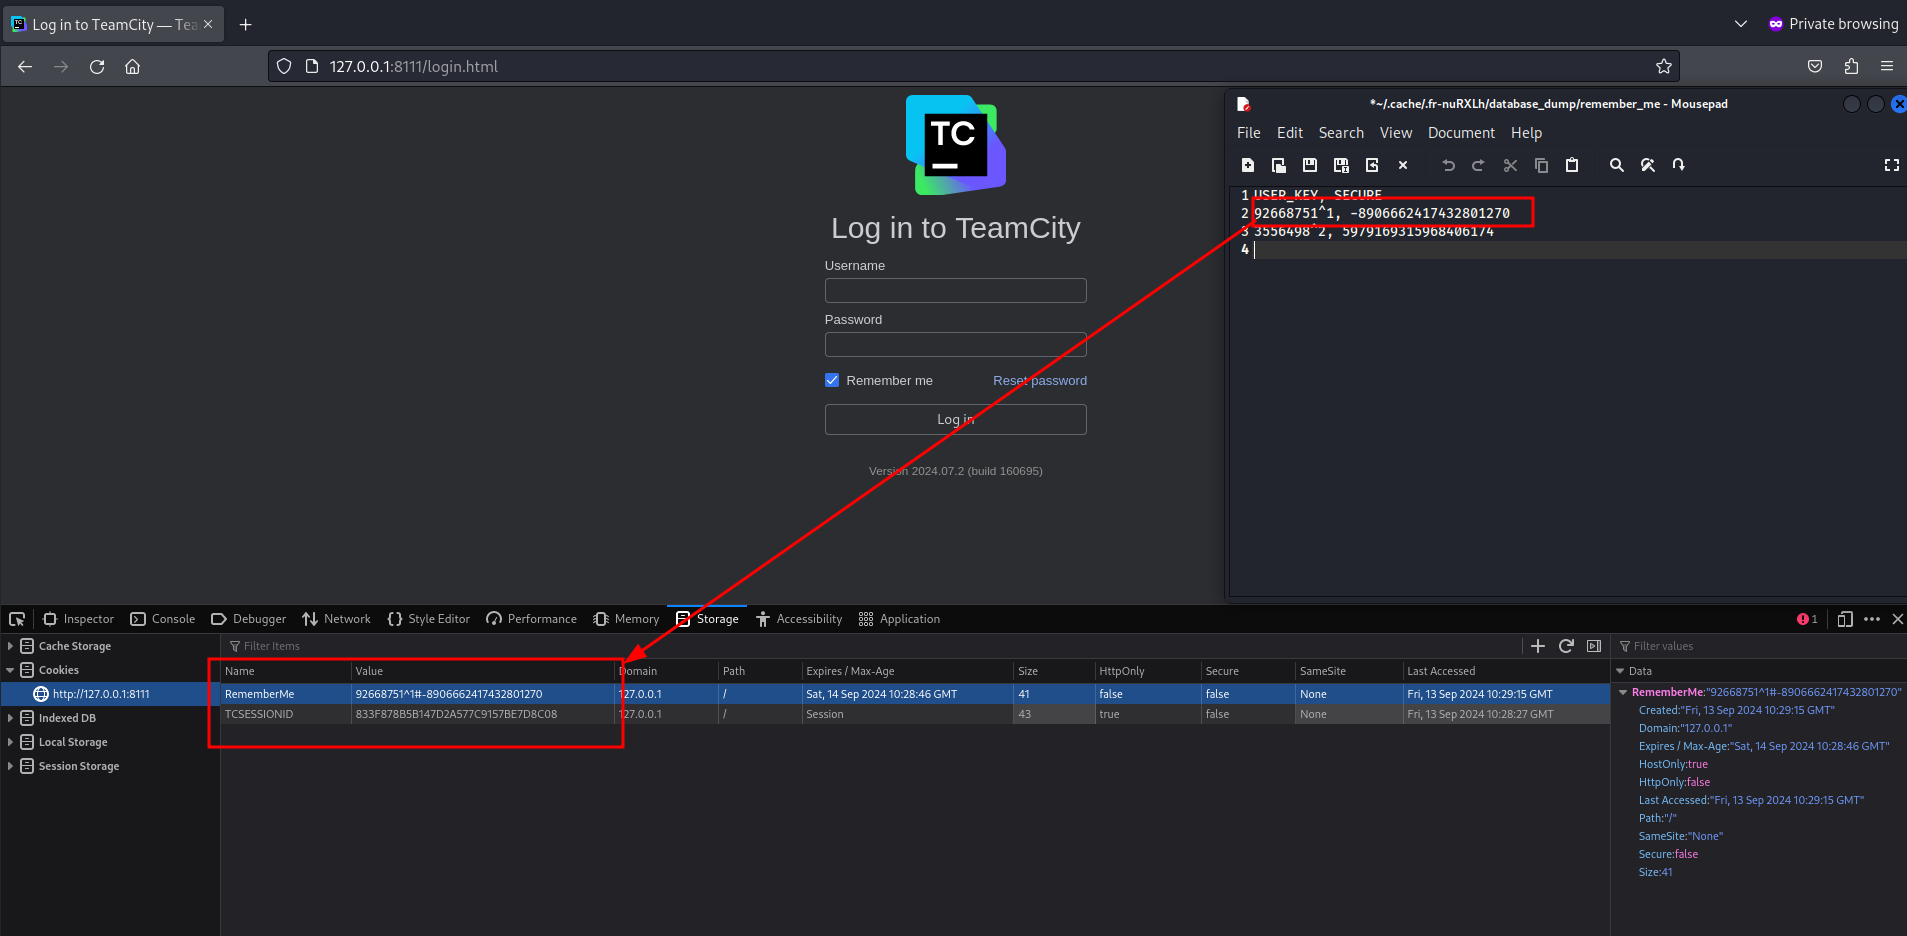Open the Firefox hamburger application menu

tap(1887, 67)
